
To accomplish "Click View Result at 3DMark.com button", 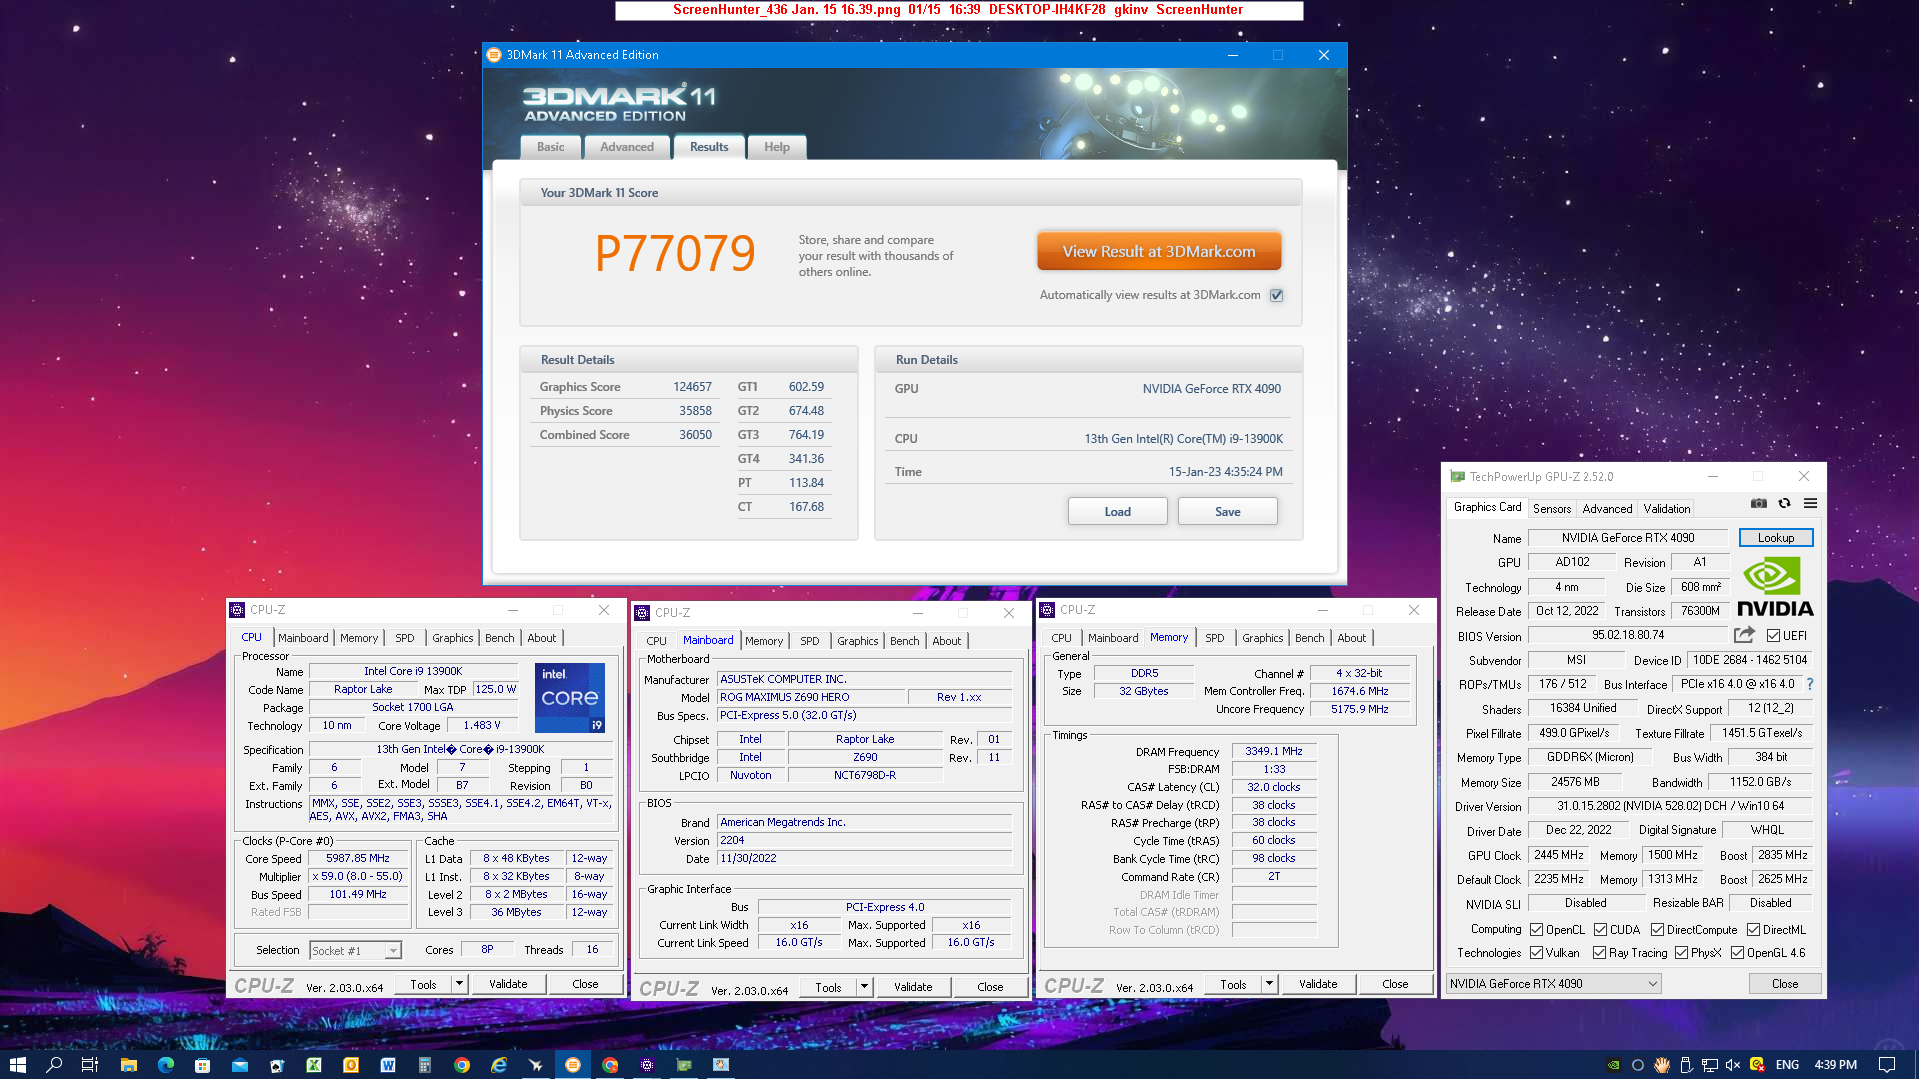I will pyautogui.click(x=1159, y=252).
